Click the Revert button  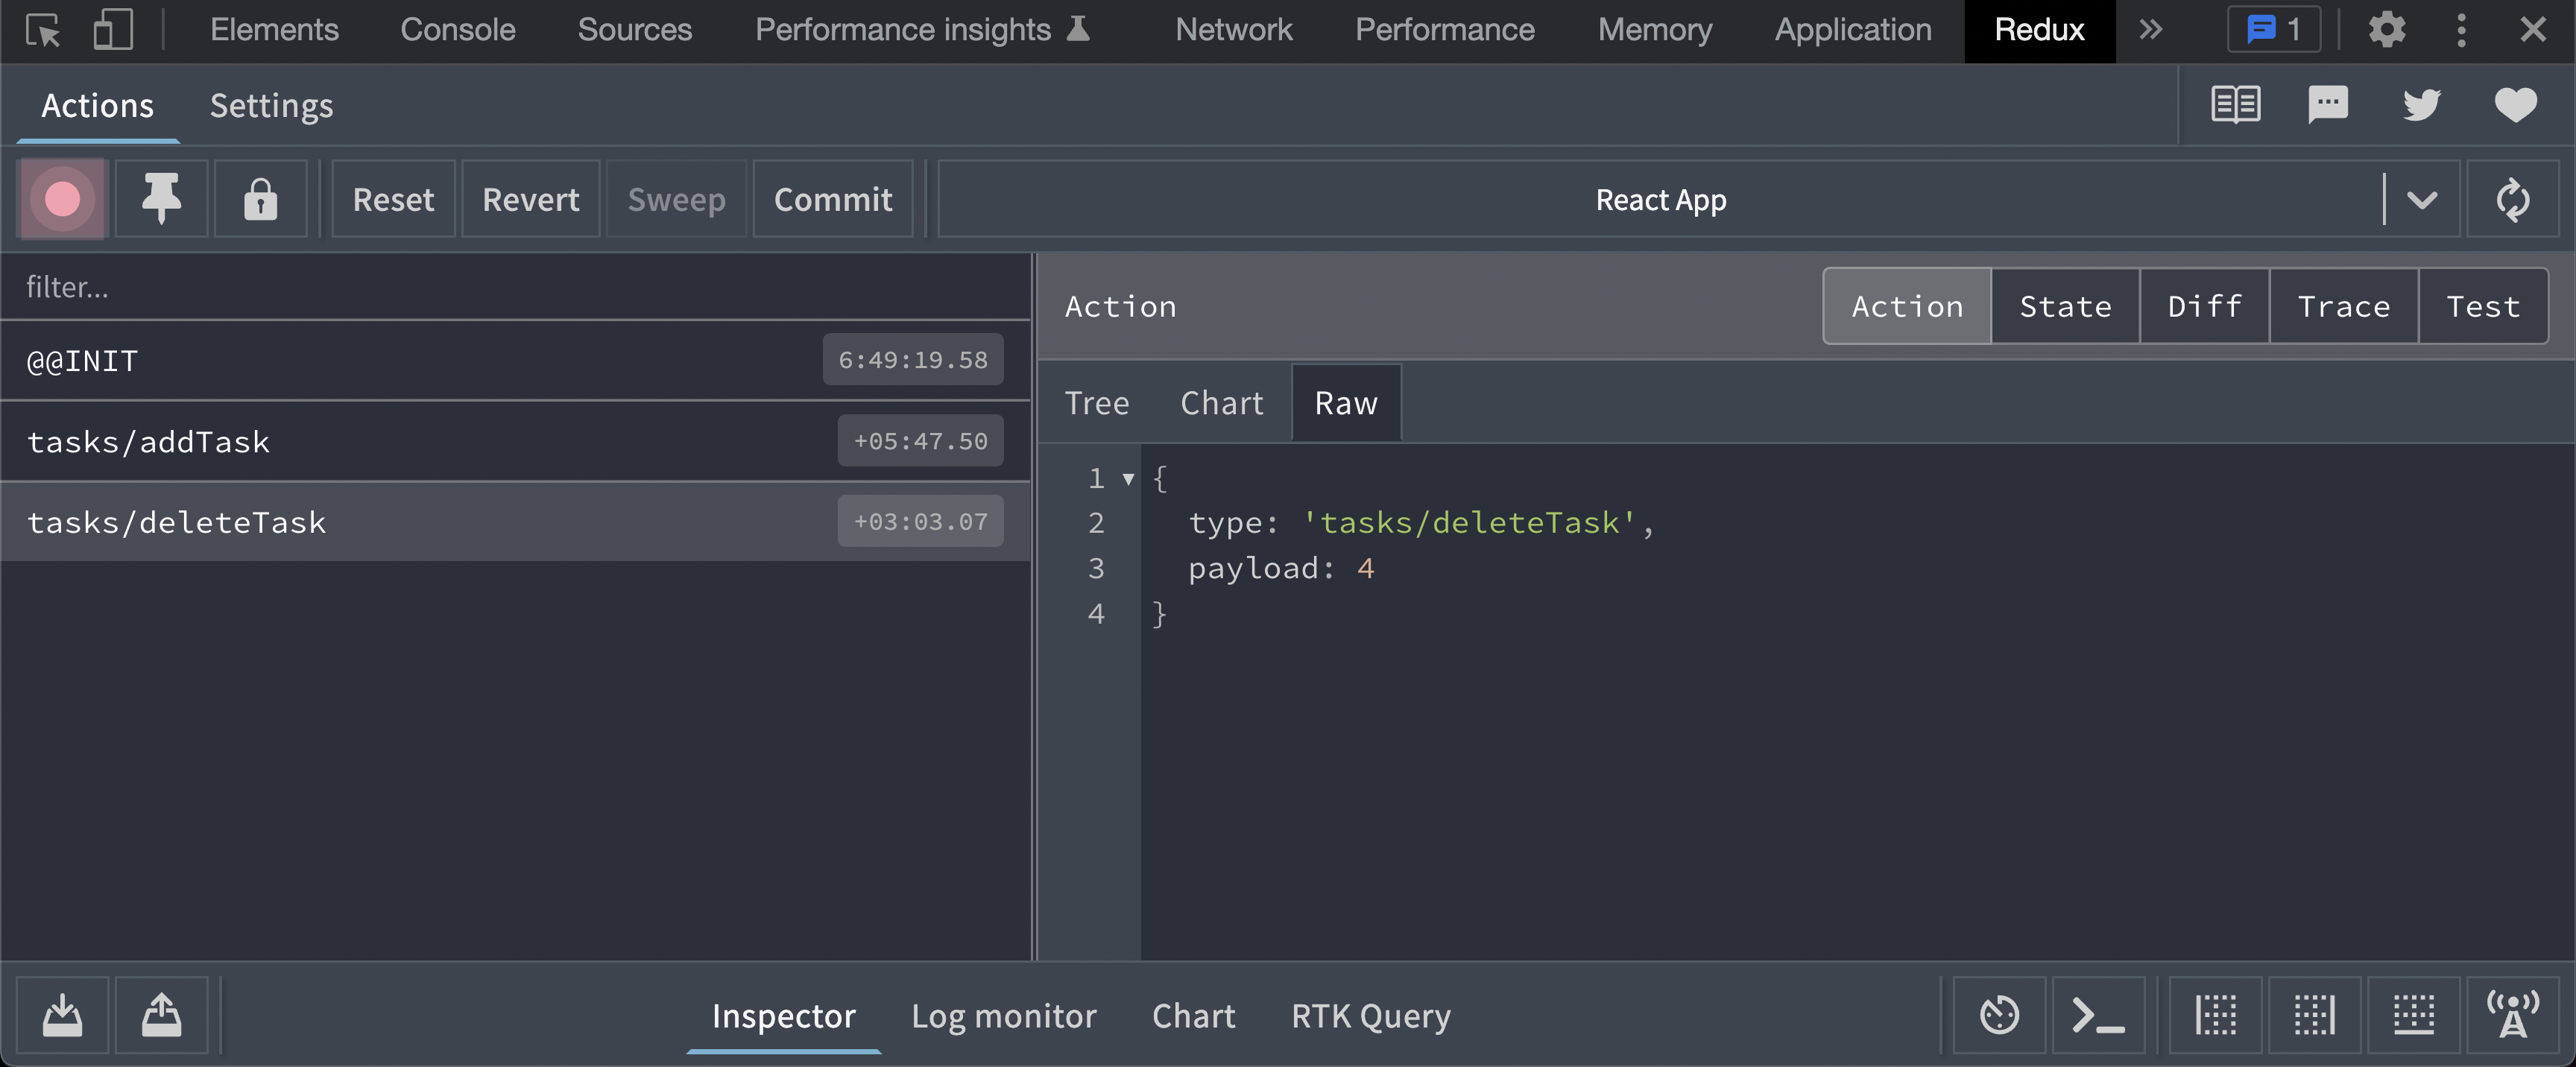tap(530, 199)
